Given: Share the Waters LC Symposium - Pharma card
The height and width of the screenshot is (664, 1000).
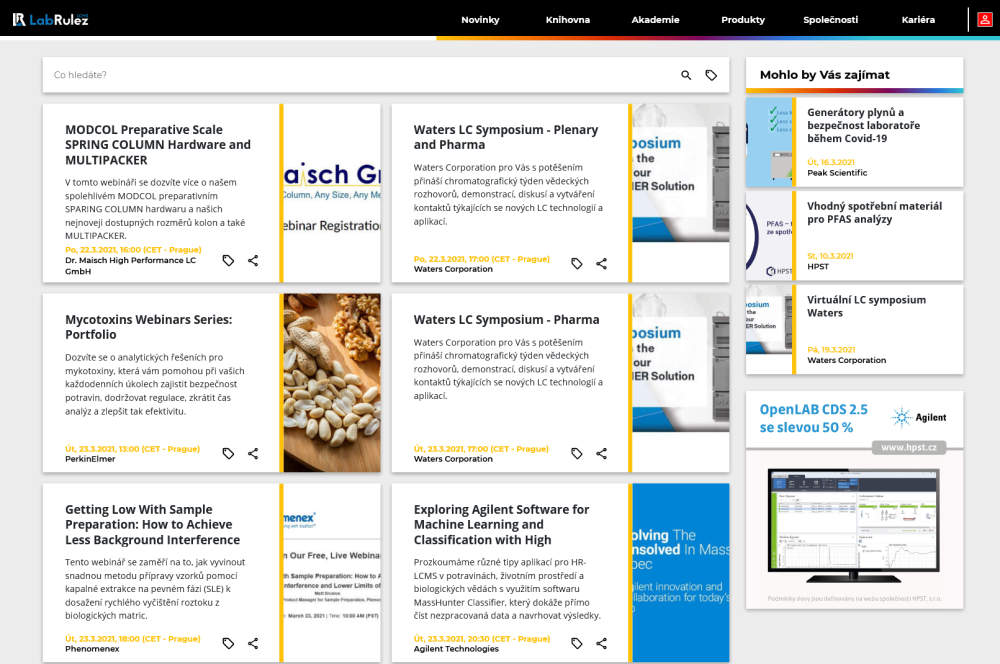Looking at the screenshot, I should coord(601,454).
